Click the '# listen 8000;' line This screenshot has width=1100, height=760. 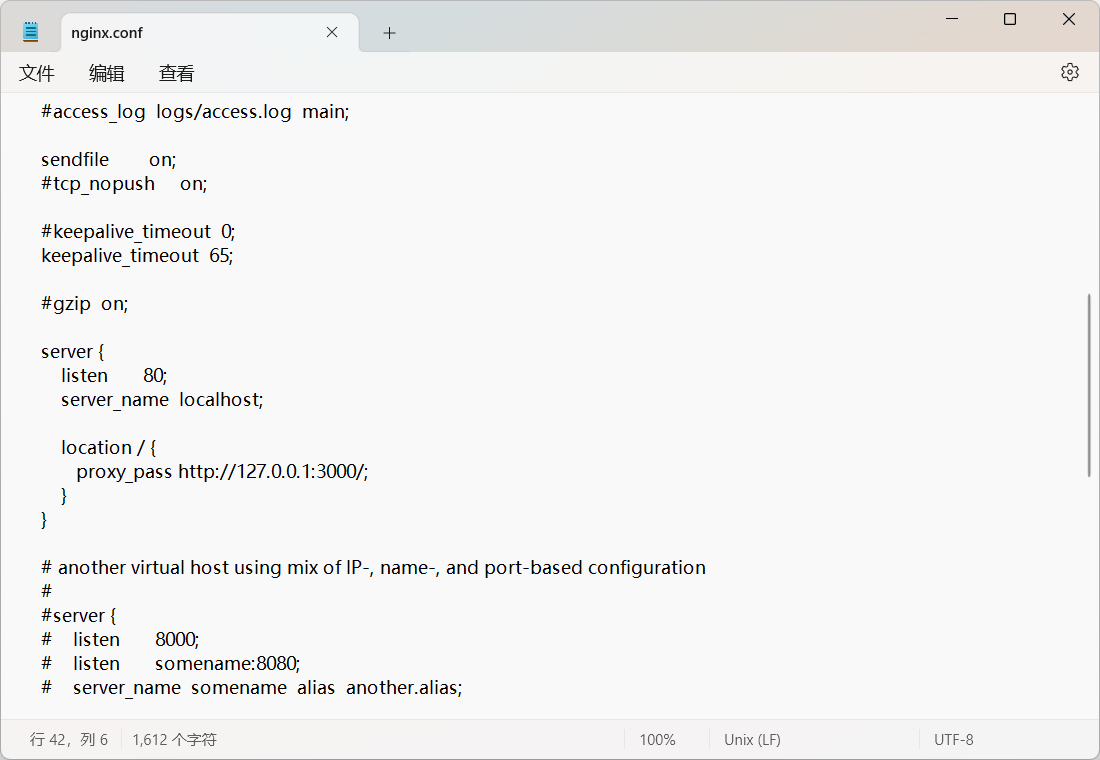[120, 639]
